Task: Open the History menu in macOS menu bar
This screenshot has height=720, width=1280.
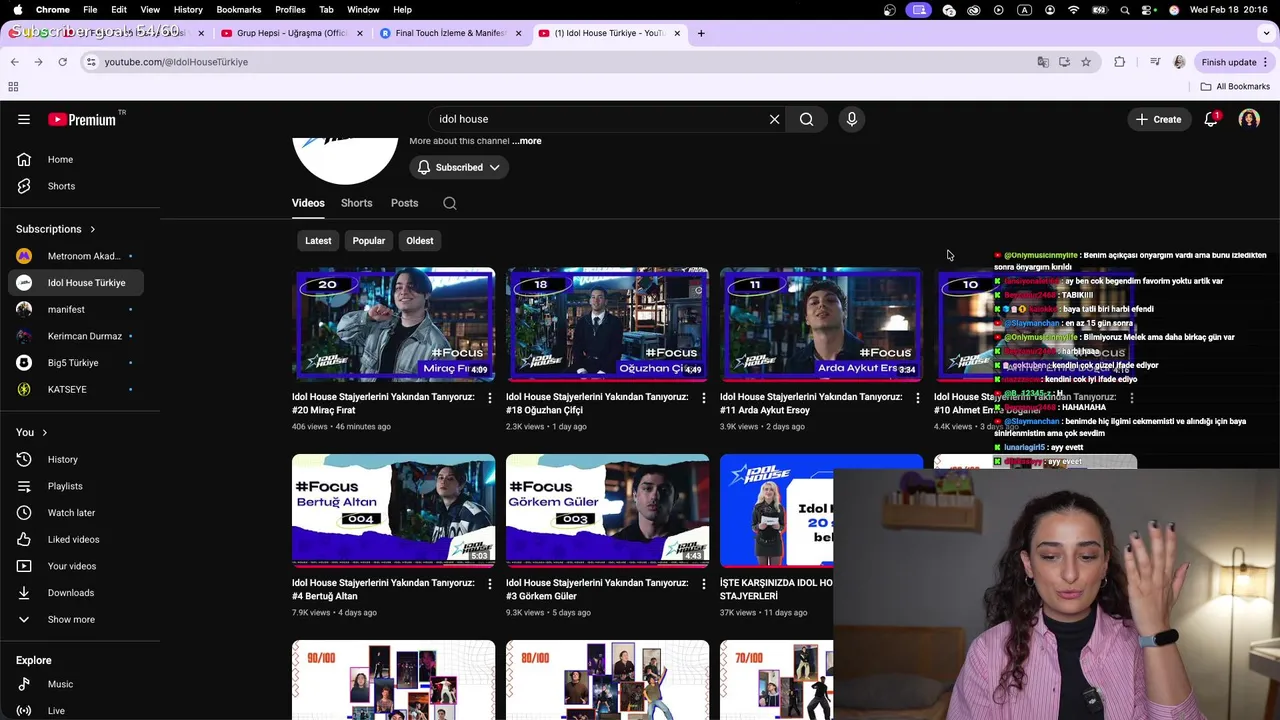Action: [x=188, y=9]
